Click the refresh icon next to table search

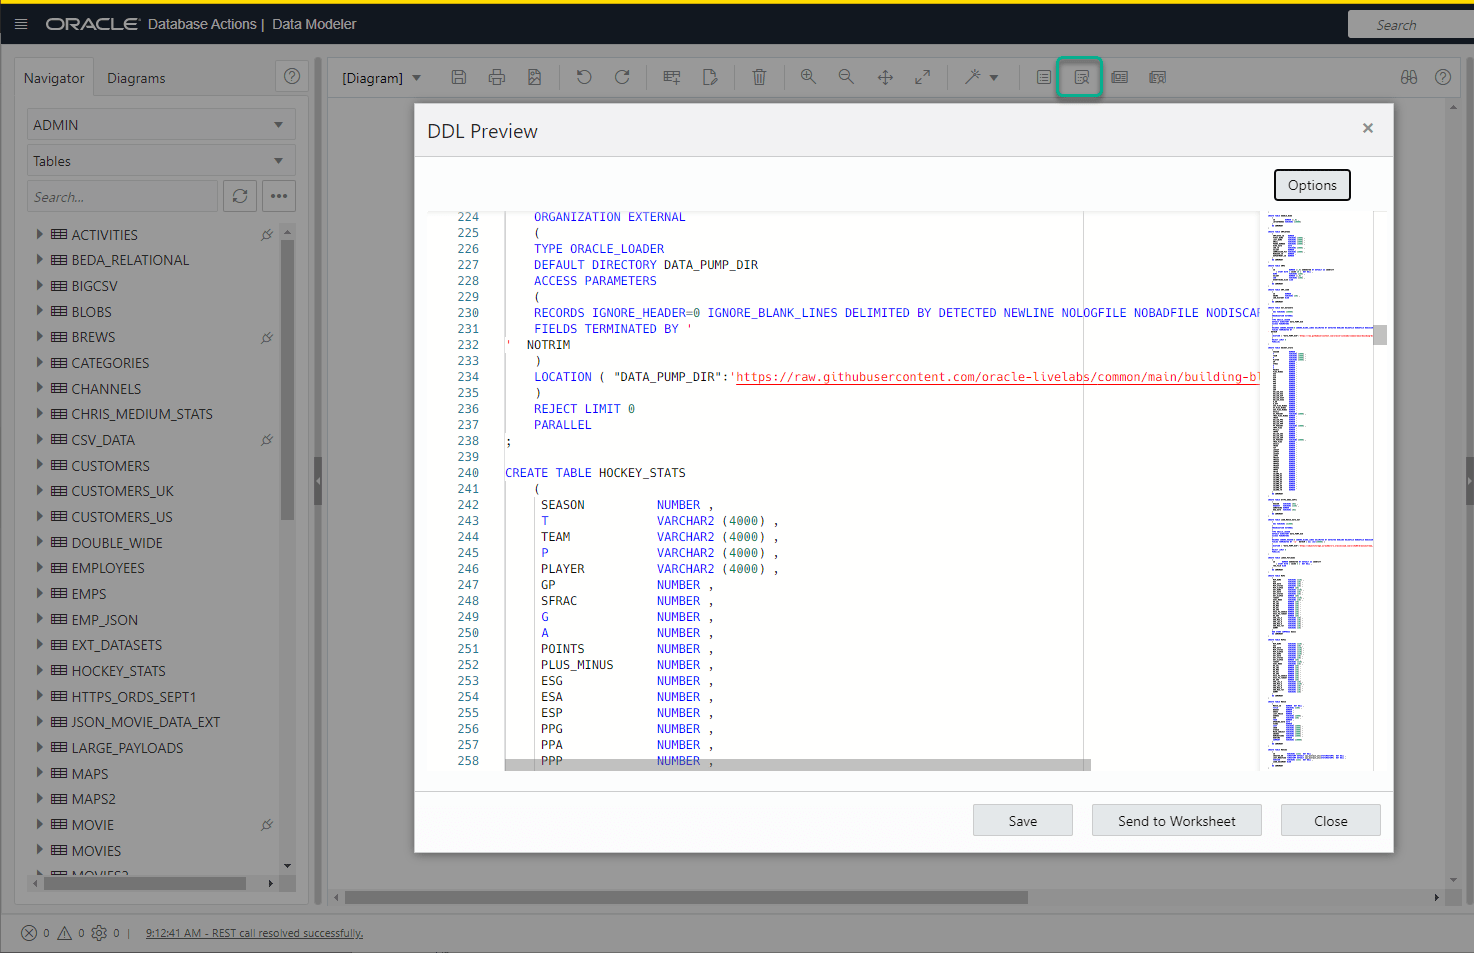pos(240,196)
